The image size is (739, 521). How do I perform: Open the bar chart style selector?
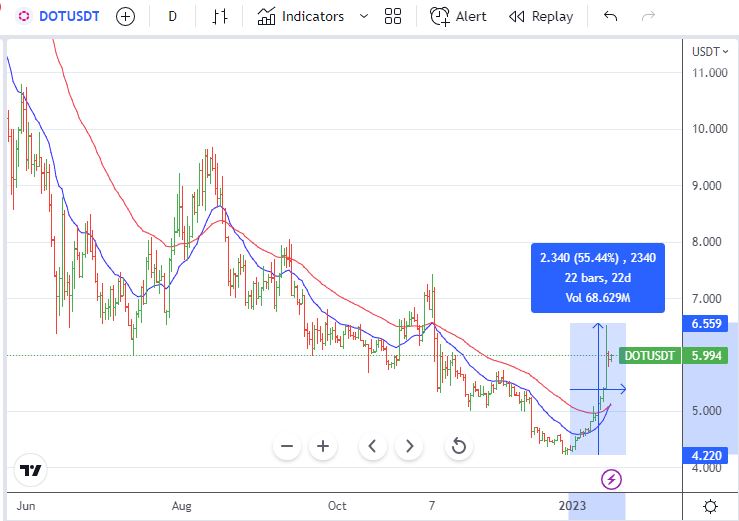(220, 17)
